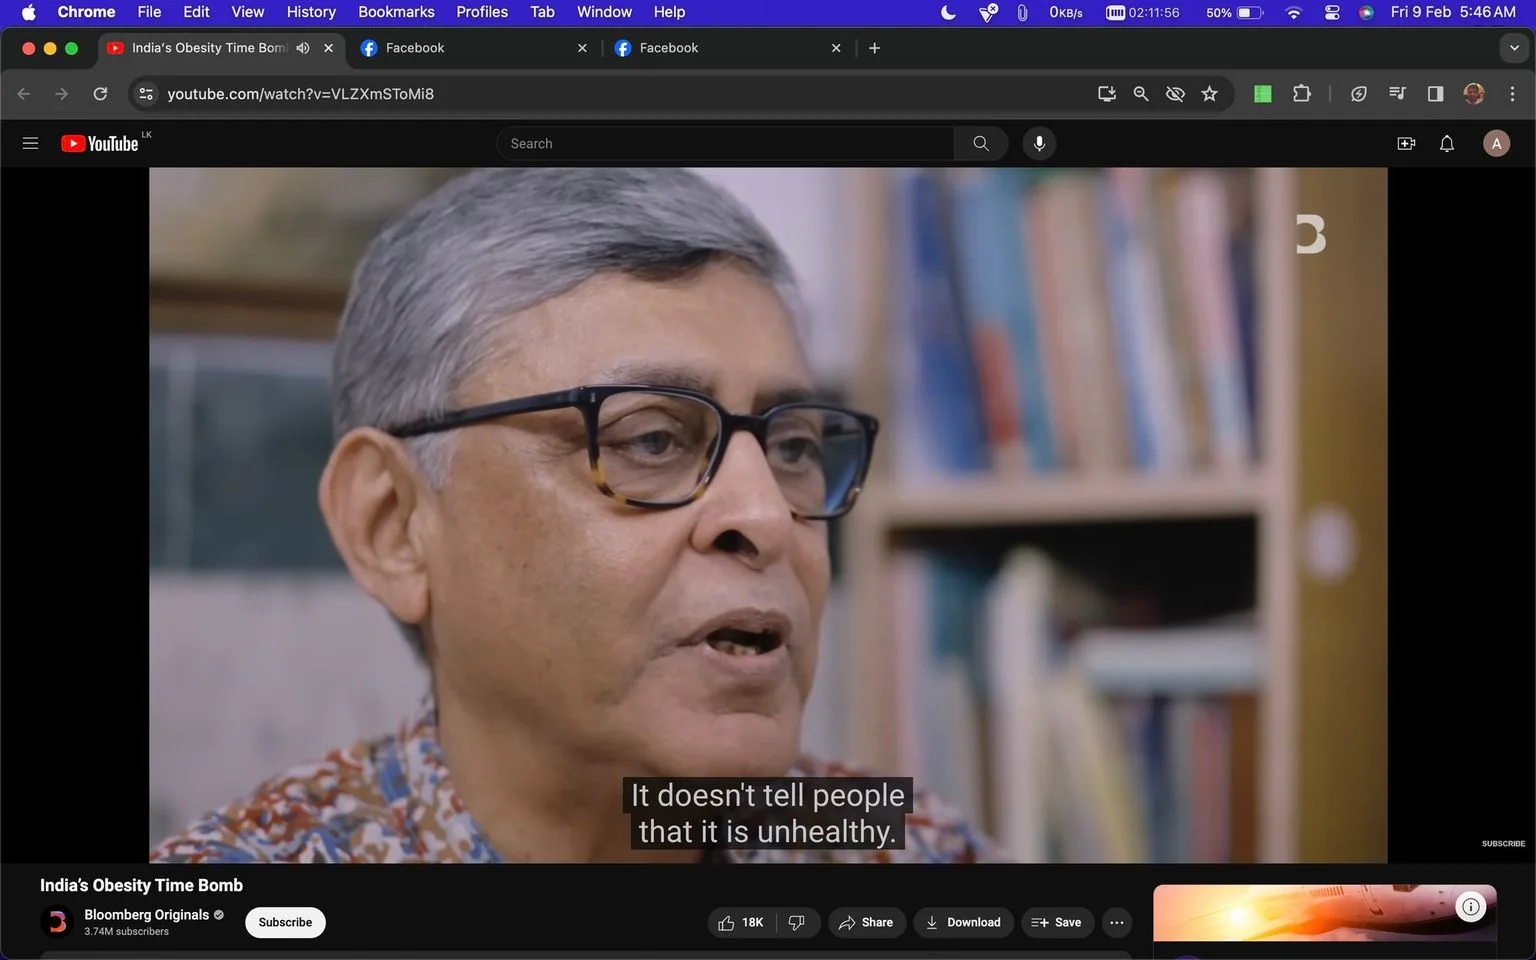Bookmark this page with star icon

click(x=1209, y=94)
